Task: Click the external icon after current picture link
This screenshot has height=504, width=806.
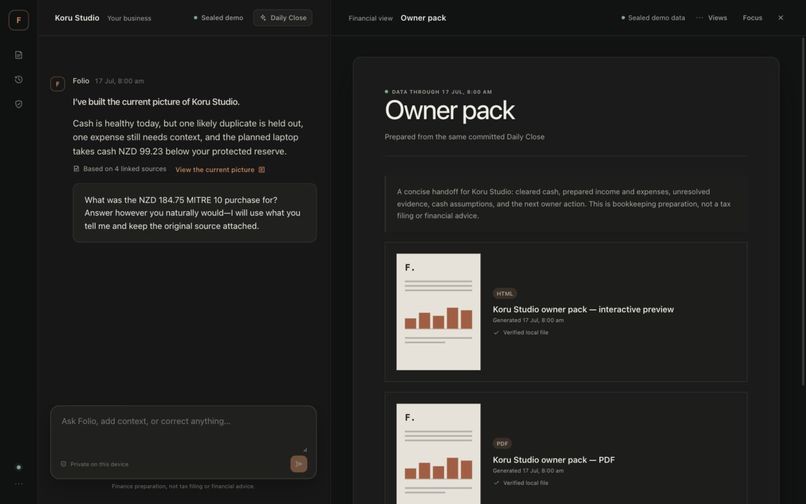Action: tap(262, 170)
